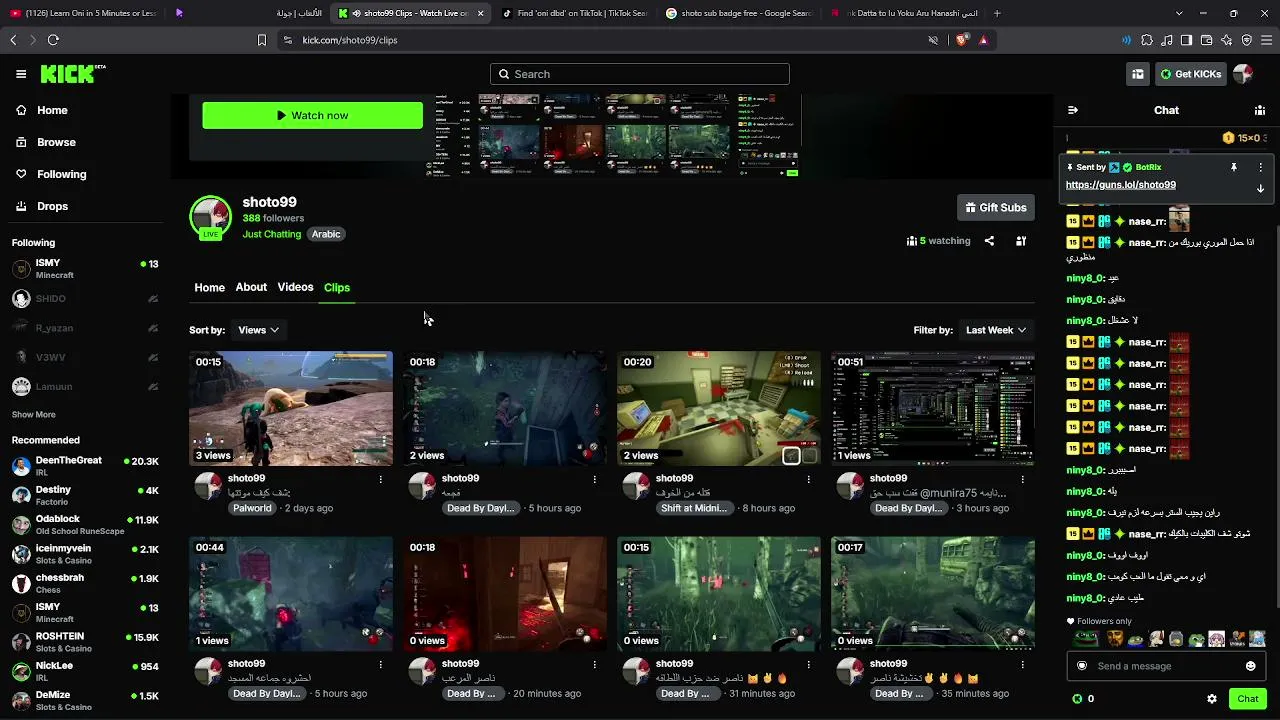Click the Send a message input
The width and height of the screenshot is (1280, 720).
(x=1166, y=666)
